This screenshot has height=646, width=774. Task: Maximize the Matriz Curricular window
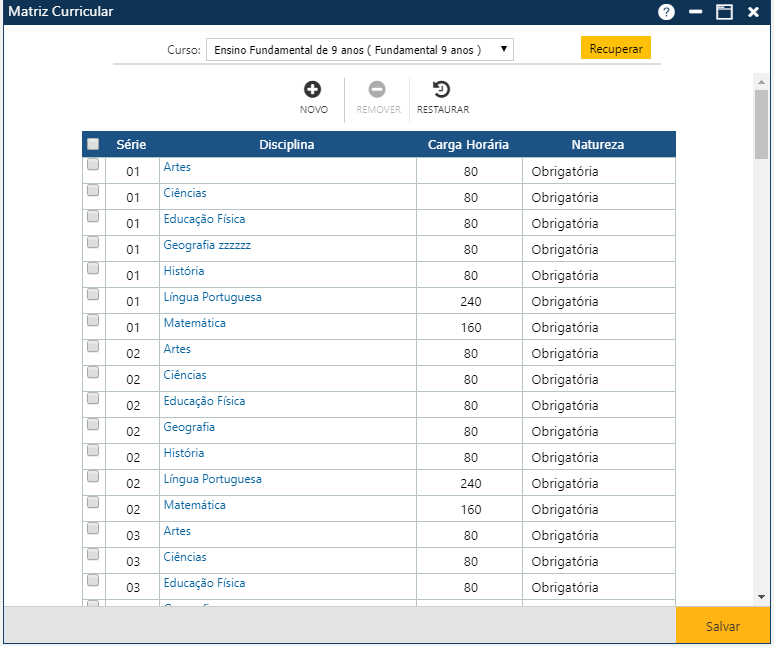coord(724,12)
